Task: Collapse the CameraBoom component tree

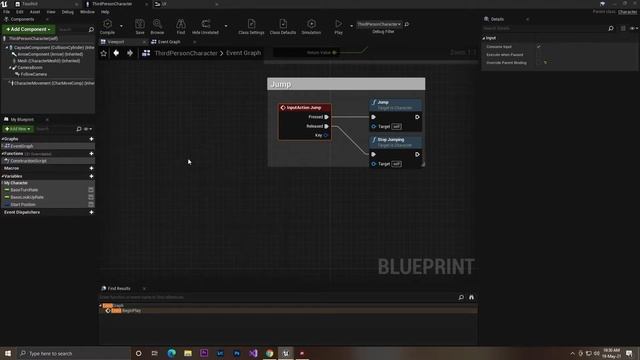Action: (10, 68)
